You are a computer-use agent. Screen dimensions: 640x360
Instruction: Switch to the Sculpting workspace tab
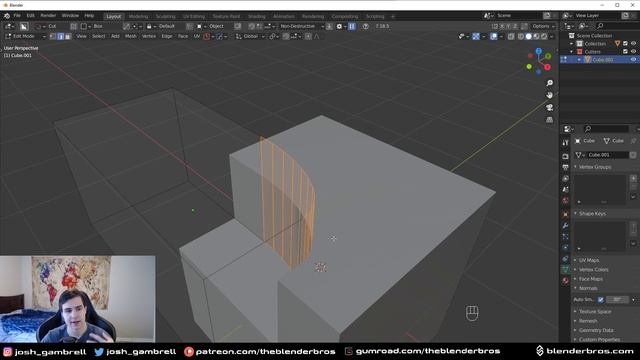click(165, 16)
